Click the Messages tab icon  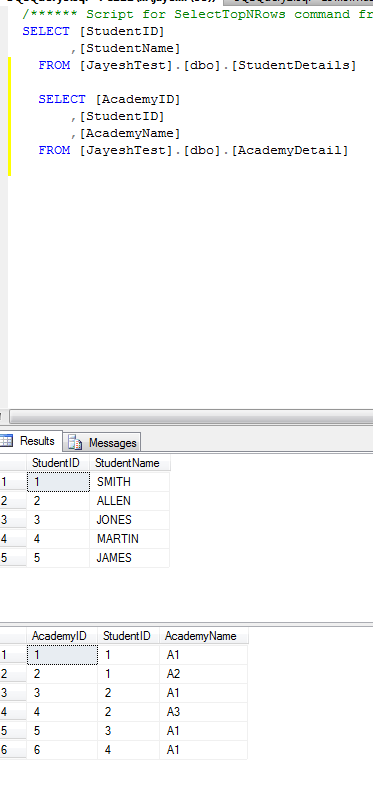pyautogui.click(x=75, y=443)
